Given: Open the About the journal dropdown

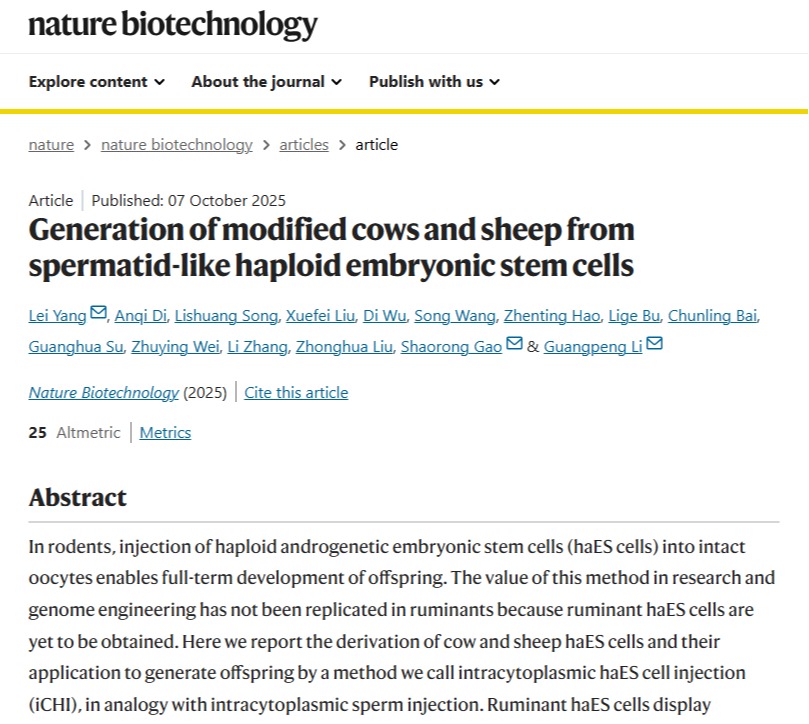Looking at the screenshot, I should click(x=266, y=82).
